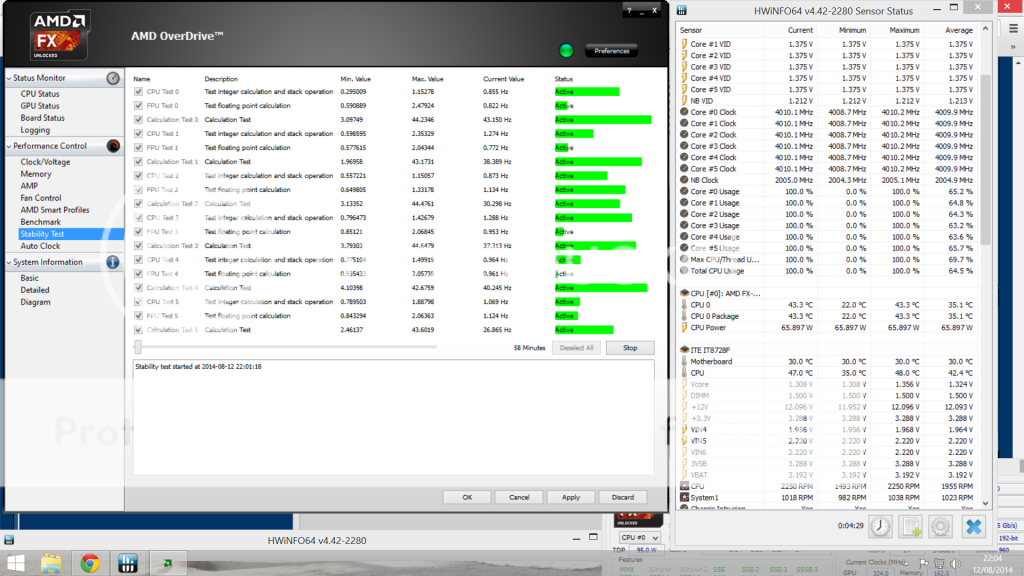Click the Deselect All button
Screen dimensions: 1024x576
pyautogui.click(x=577, y=348)
